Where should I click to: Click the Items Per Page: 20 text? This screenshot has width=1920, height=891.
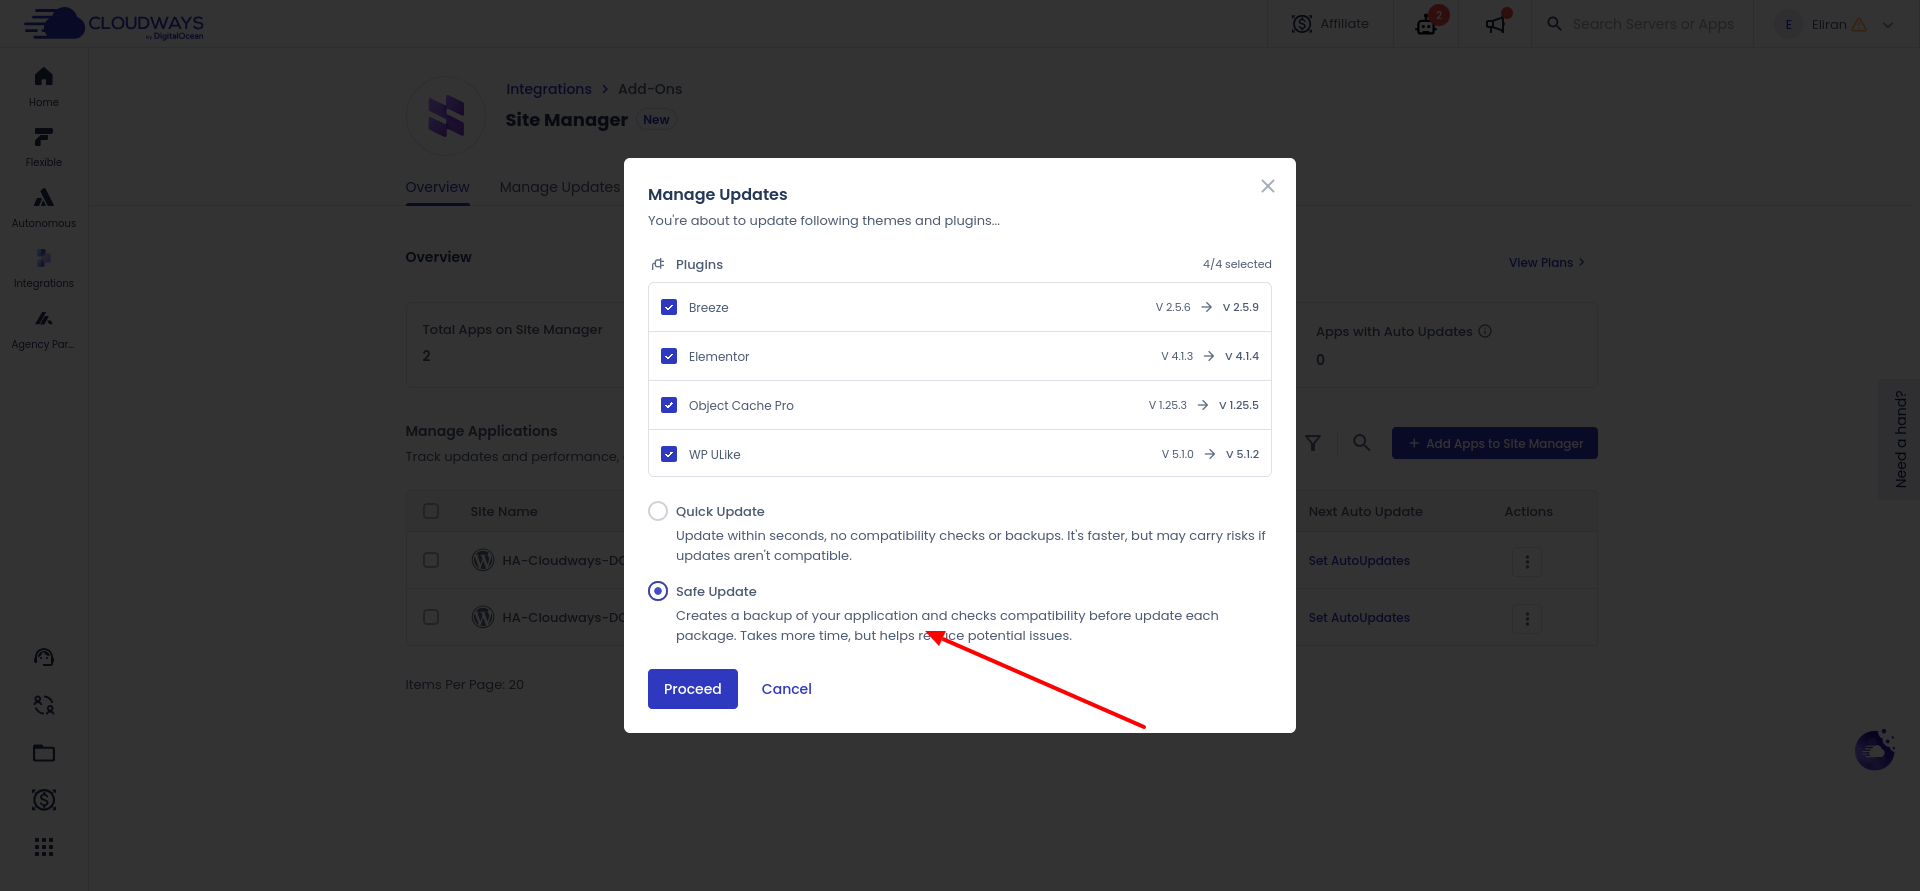pos(464,685)
